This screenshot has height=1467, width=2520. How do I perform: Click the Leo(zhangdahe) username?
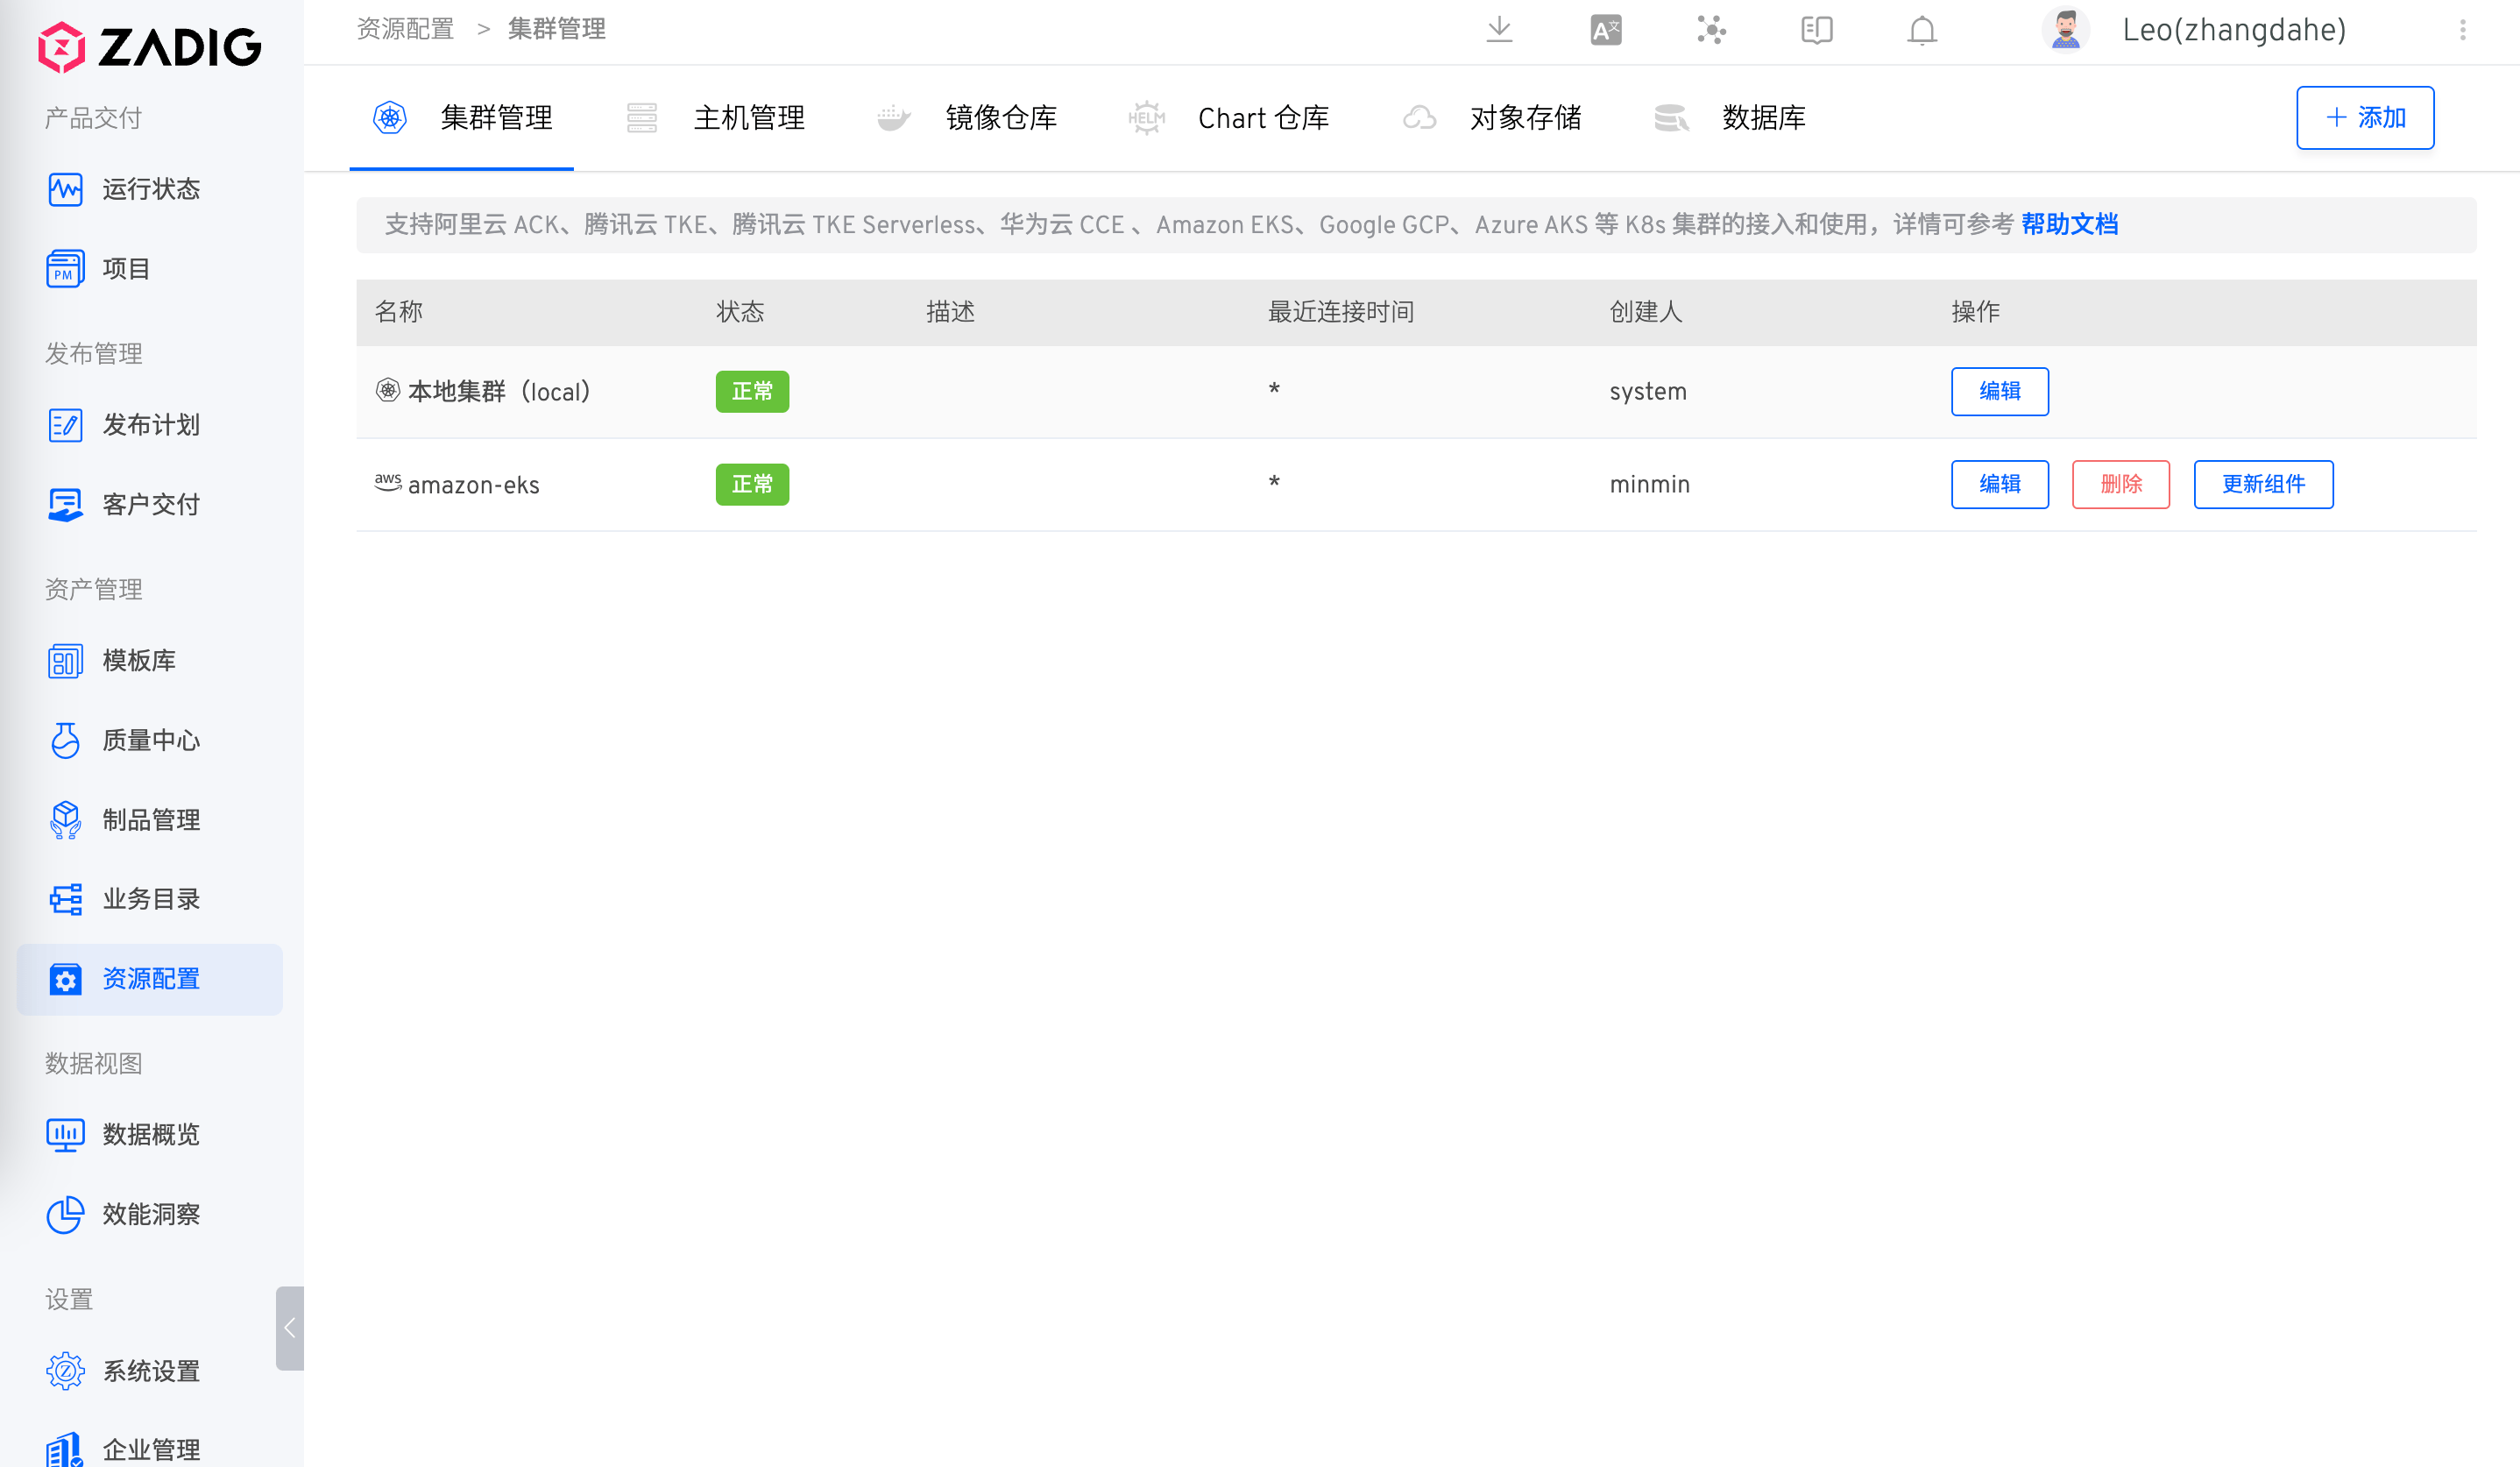point(2234,30)
